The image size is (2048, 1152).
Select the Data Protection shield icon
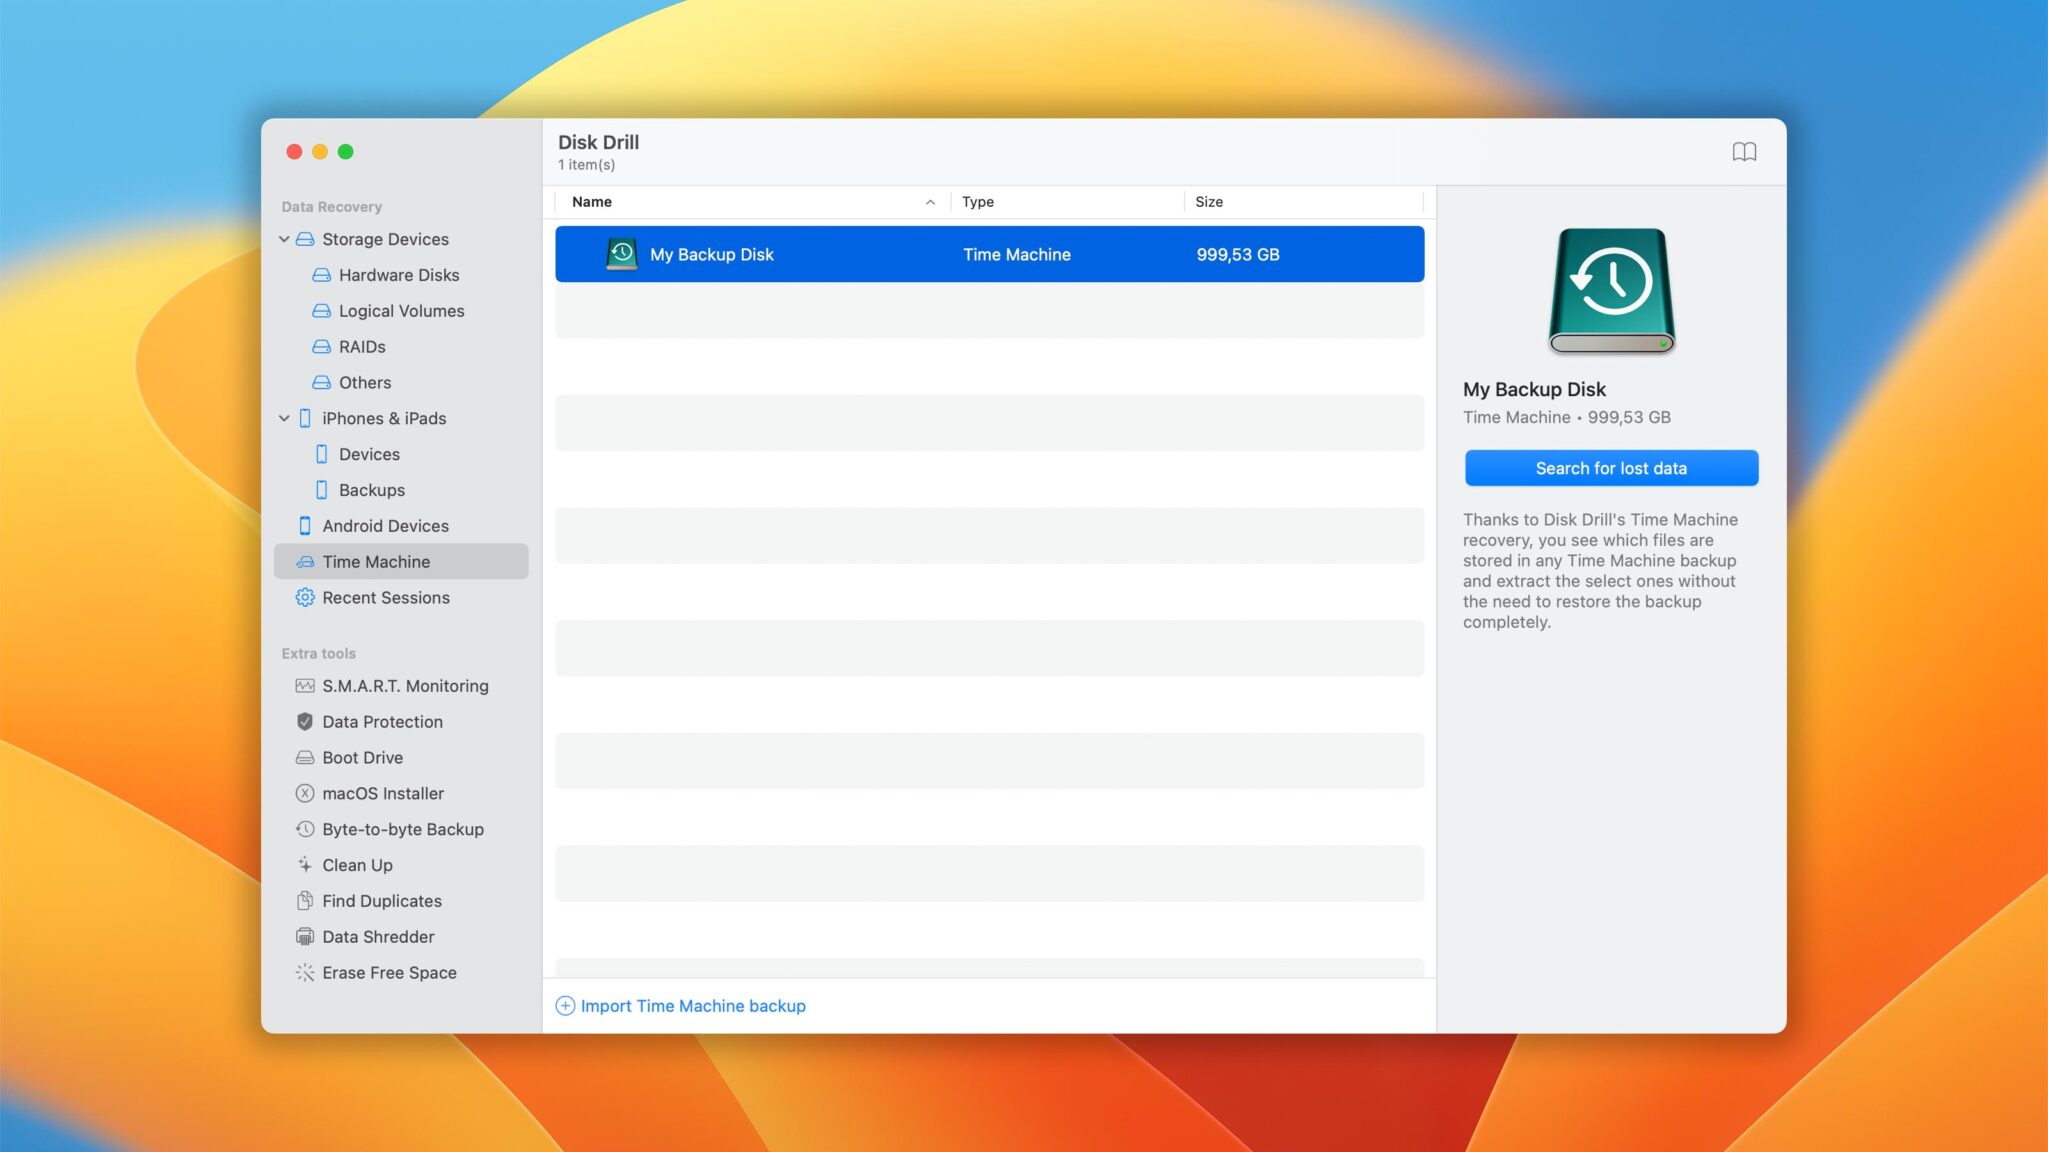(305, 721)
